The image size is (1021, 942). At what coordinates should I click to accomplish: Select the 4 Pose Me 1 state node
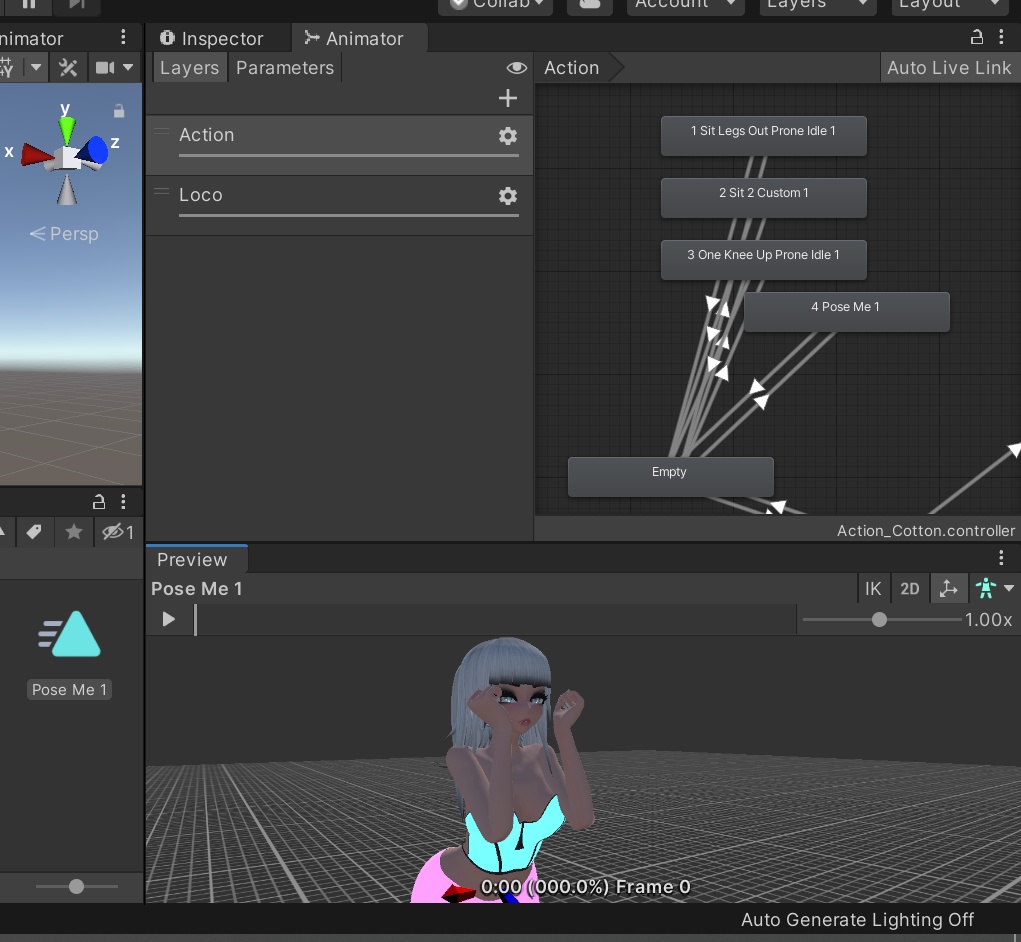(x=846, y=312)
